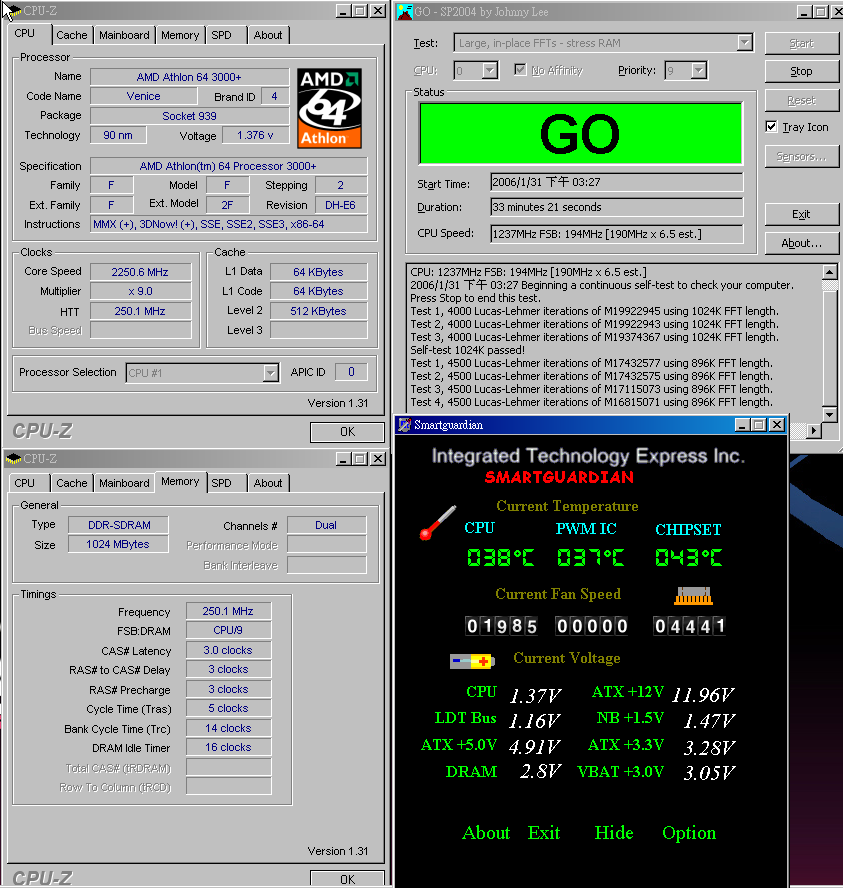Click the green GO status indicator
The image size is (843, 888).
(x=580, y=134)
